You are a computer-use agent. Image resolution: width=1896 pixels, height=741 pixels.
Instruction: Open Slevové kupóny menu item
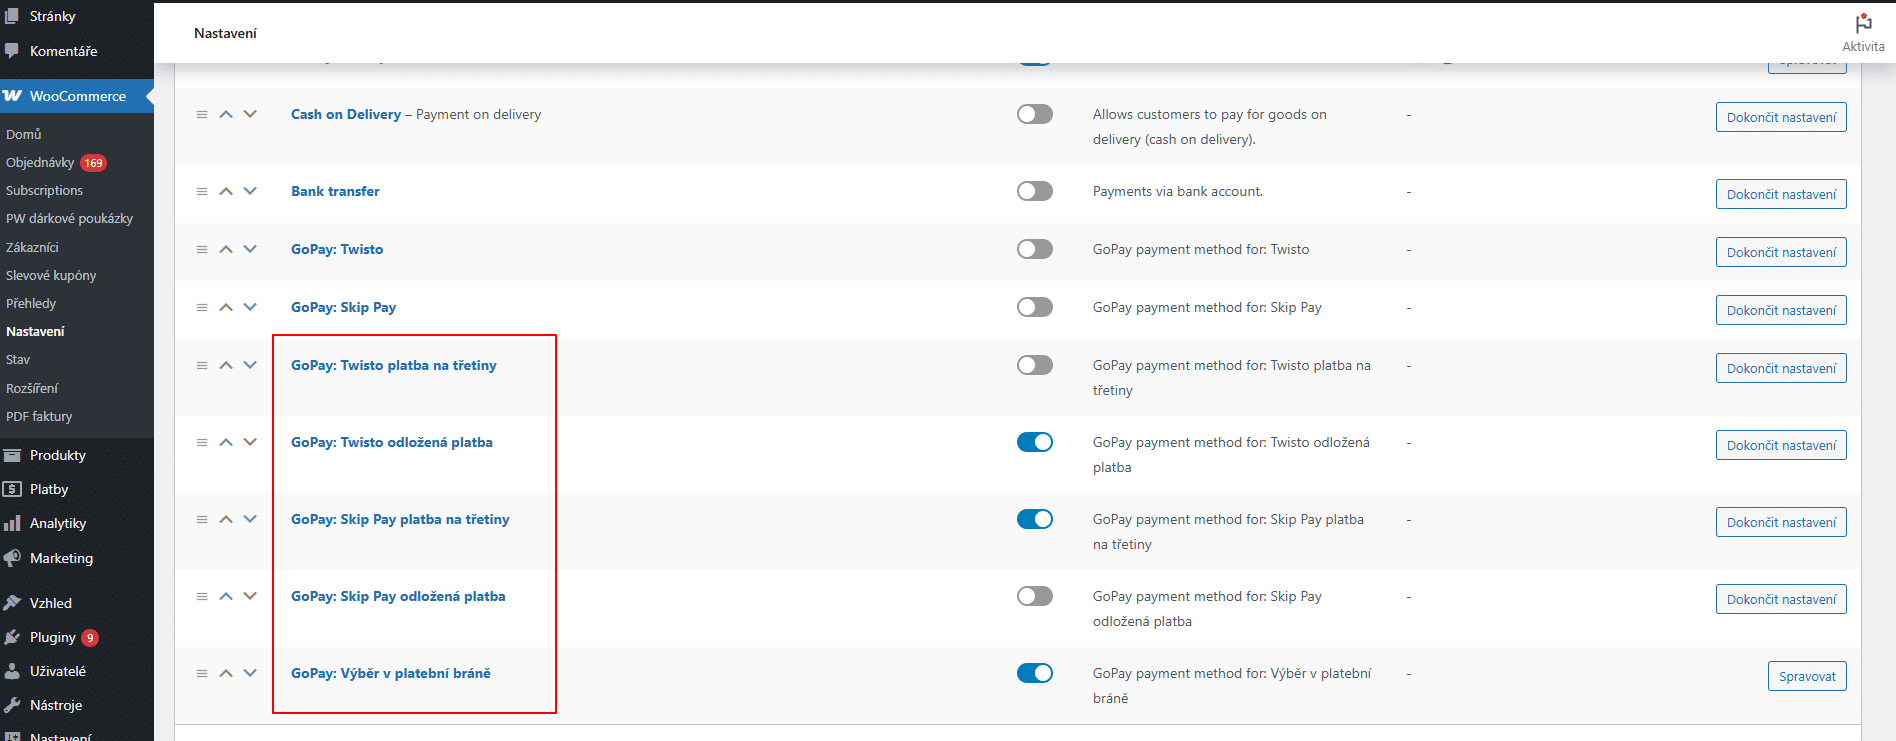[51, 275]
